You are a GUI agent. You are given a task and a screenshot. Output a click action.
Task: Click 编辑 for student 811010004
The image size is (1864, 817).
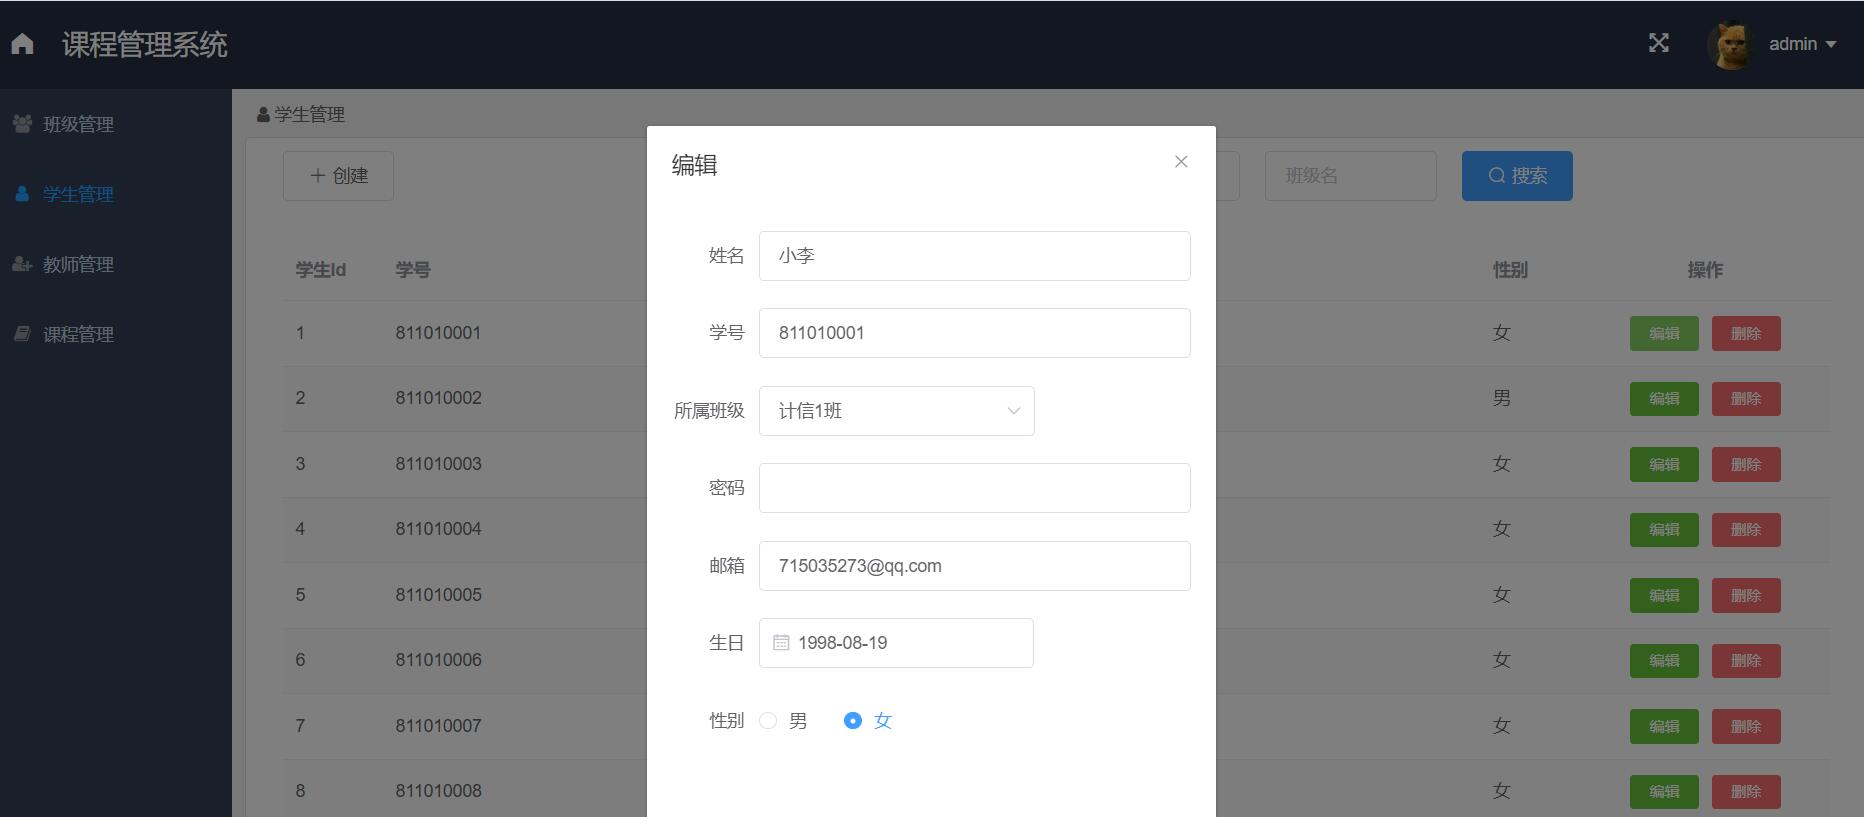coord(1664,530)
